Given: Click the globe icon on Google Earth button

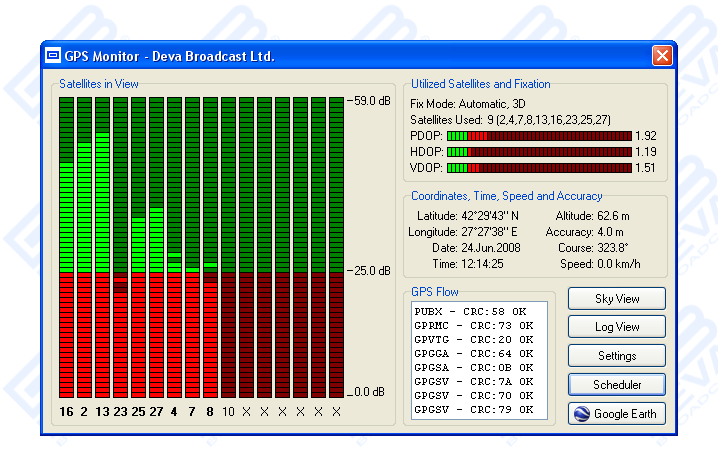Looking at the screenshot, I should click(x=580, y=414).
